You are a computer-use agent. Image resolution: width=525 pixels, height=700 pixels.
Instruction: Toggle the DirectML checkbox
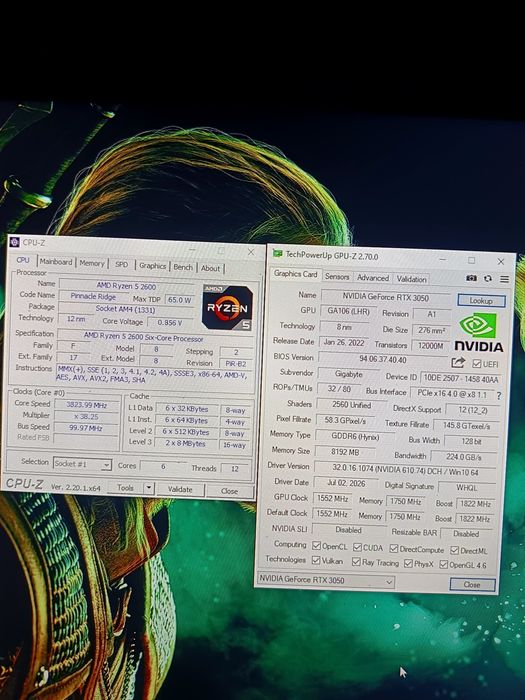pyautogui.click(x=454, y=550)
